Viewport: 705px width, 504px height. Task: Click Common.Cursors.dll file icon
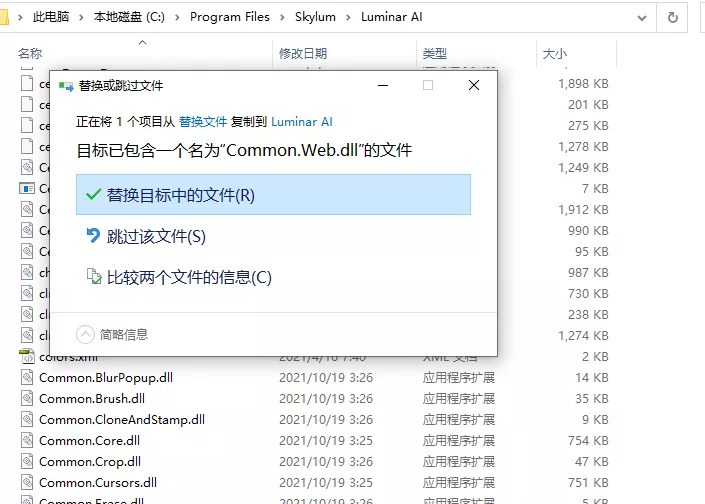(x=27, y=482)
